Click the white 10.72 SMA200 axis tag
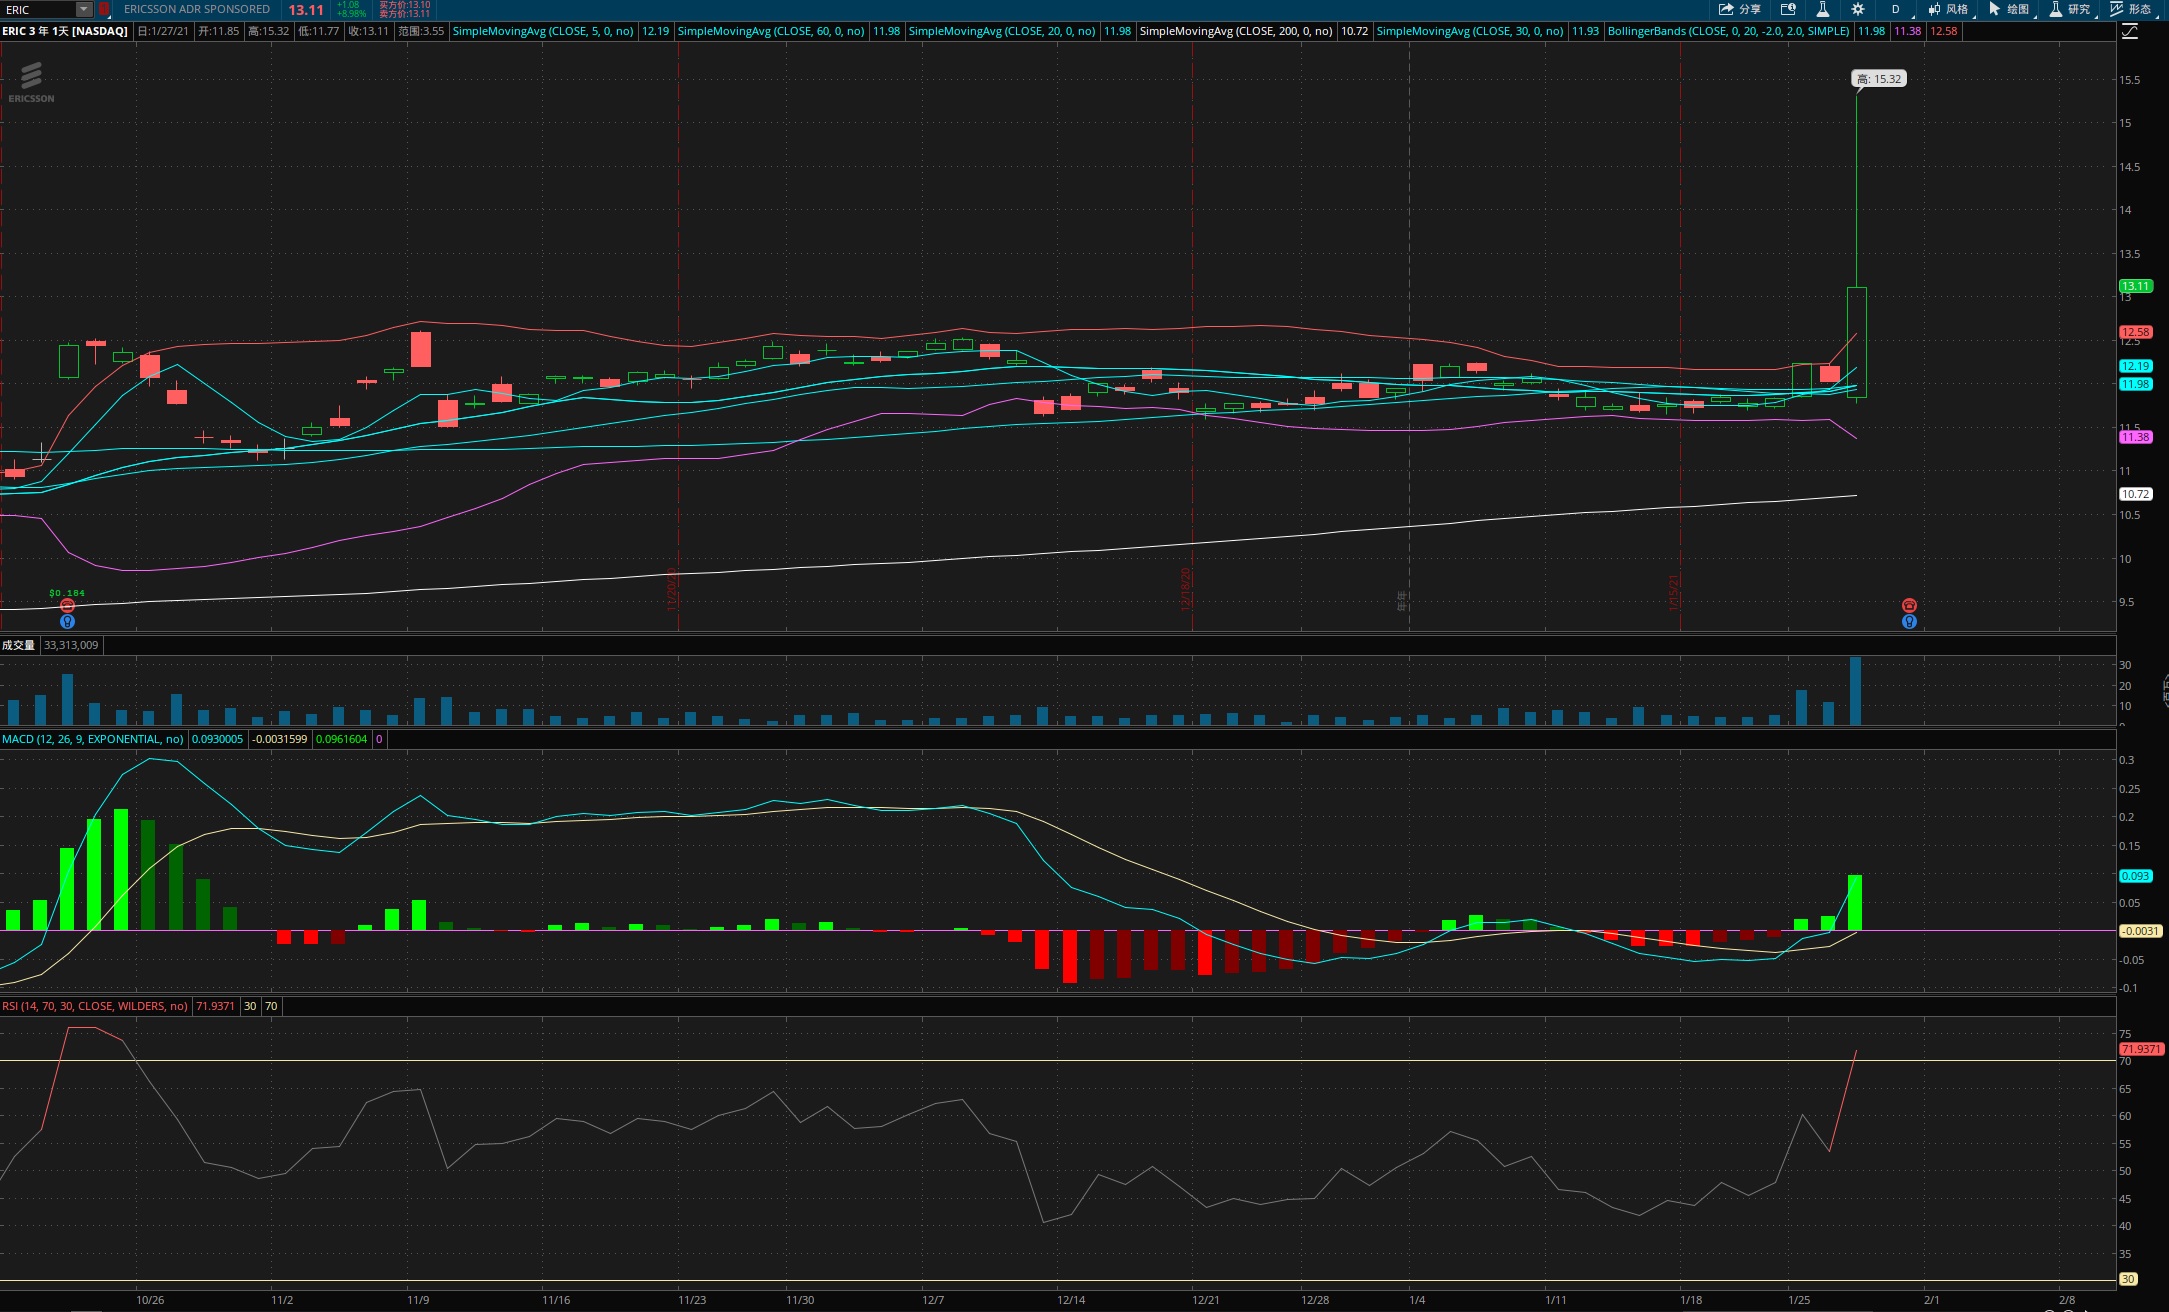The height and width of the screenshot is (1312, 2169). coord(2135,494)
